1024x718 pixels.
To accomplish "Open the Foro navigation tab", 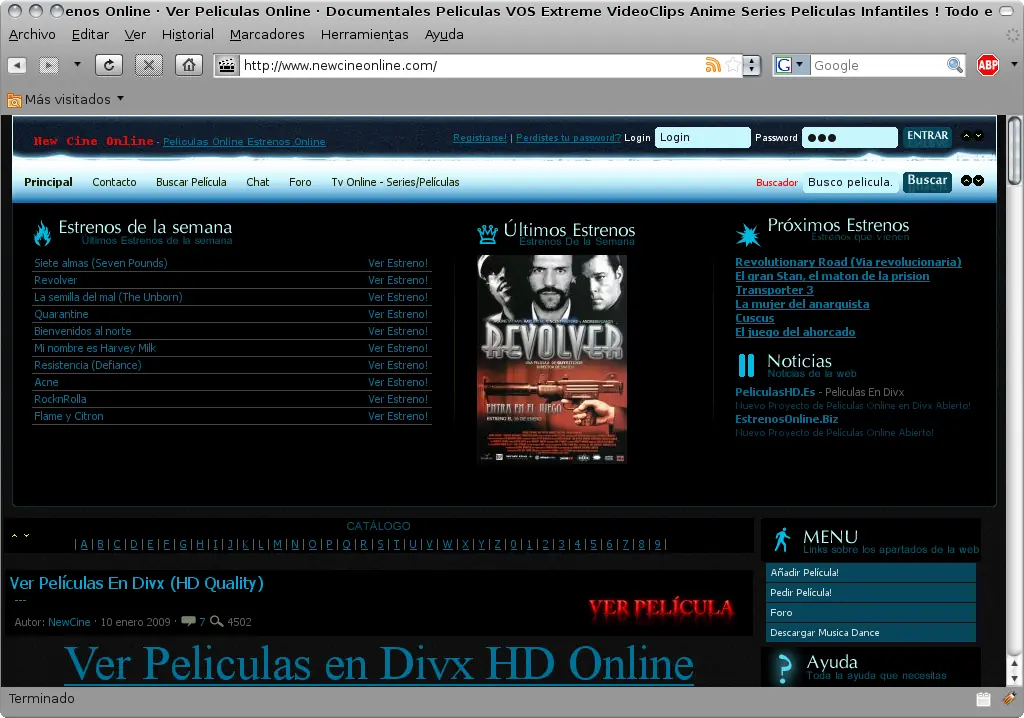I will 300,182.
